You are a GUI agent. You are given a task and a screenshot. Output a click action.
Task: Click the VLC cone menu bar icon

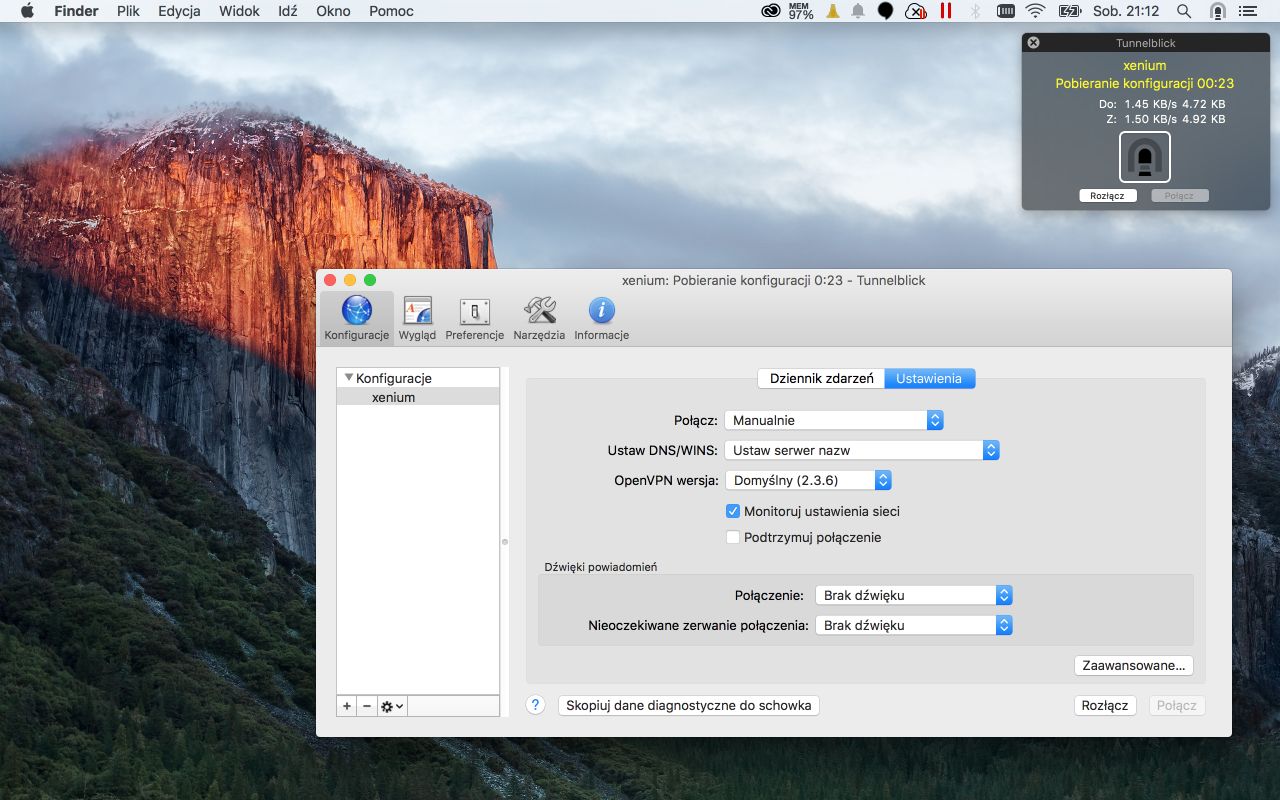click(832, 11)
